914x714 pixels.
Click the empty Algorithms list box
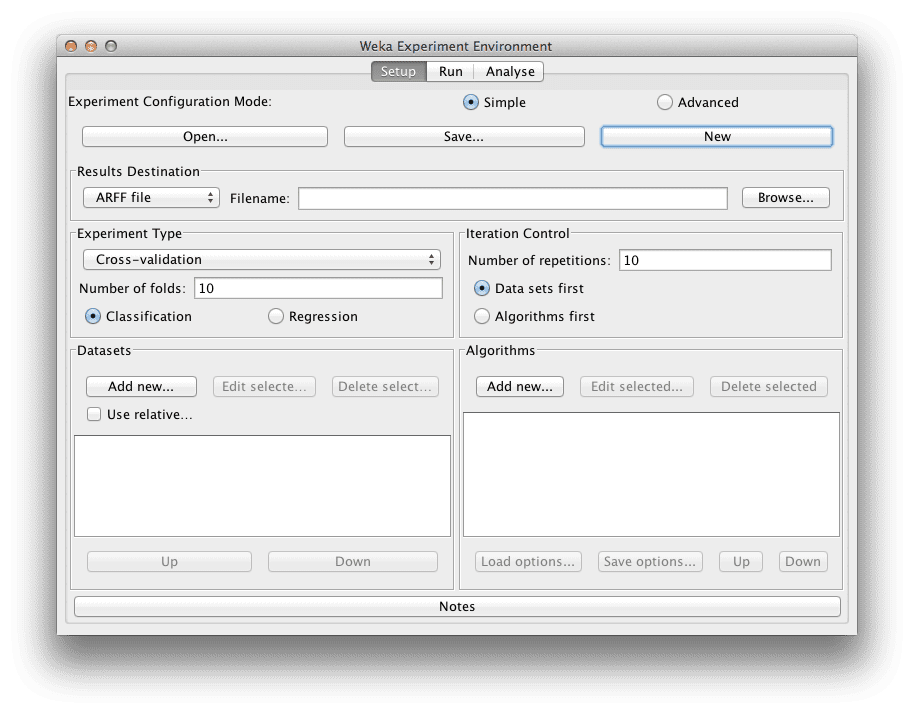652,474
